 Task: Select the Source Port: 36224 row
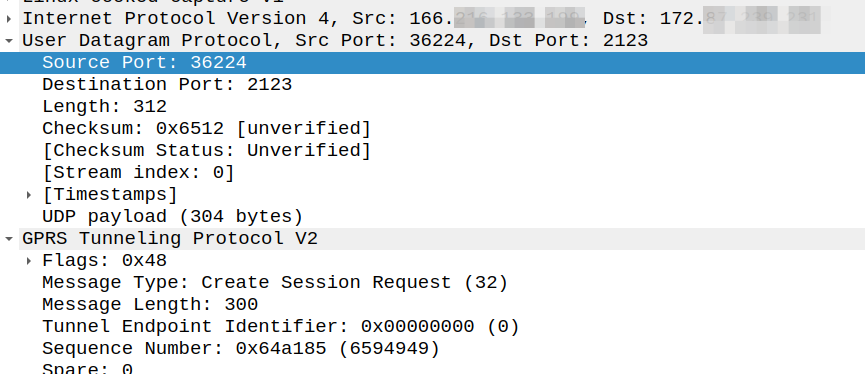point(432,63)
